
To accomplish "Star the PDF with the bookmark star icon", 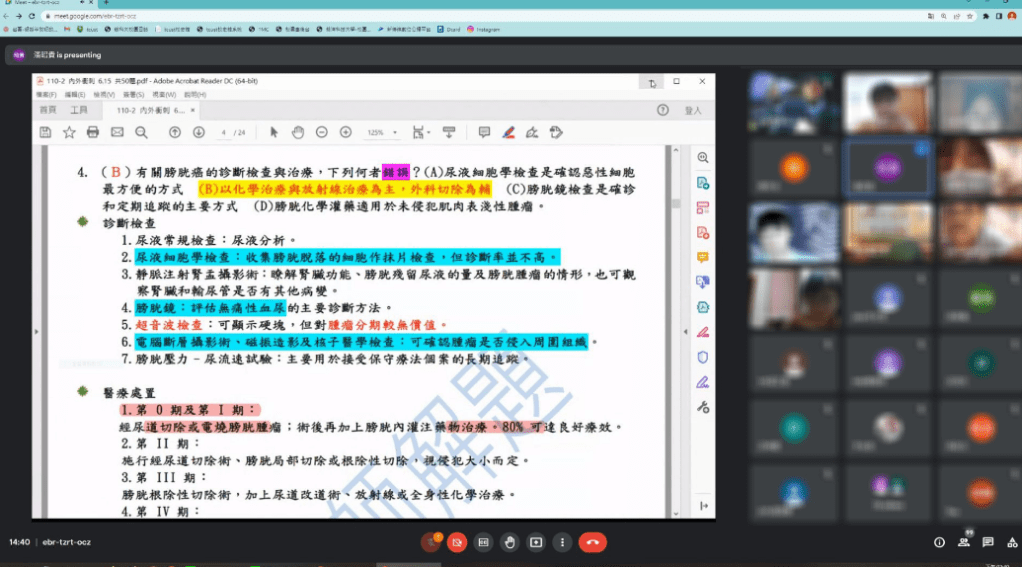I will [x=69, y=132].
